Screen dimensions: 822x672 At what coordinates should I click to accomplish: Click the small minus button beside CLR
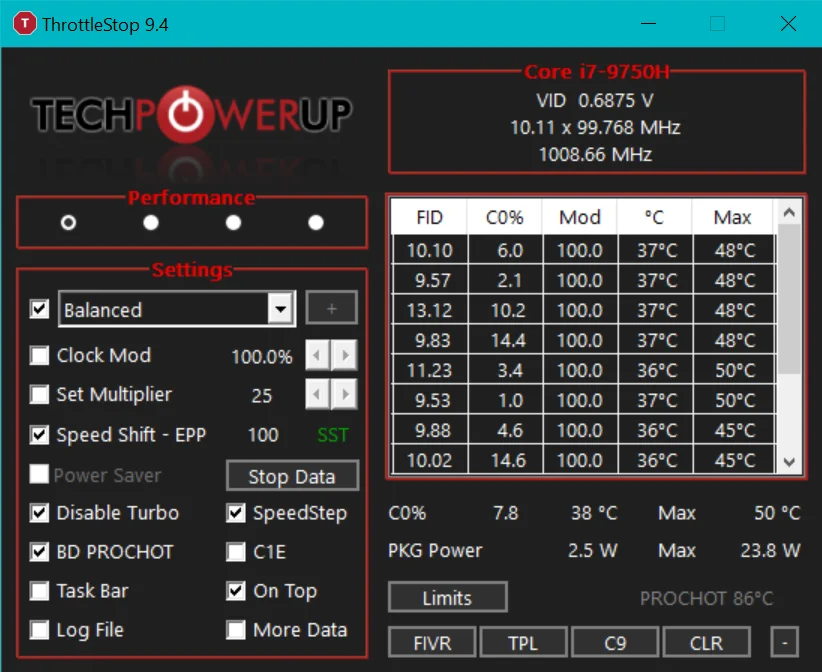pos(784,643)
